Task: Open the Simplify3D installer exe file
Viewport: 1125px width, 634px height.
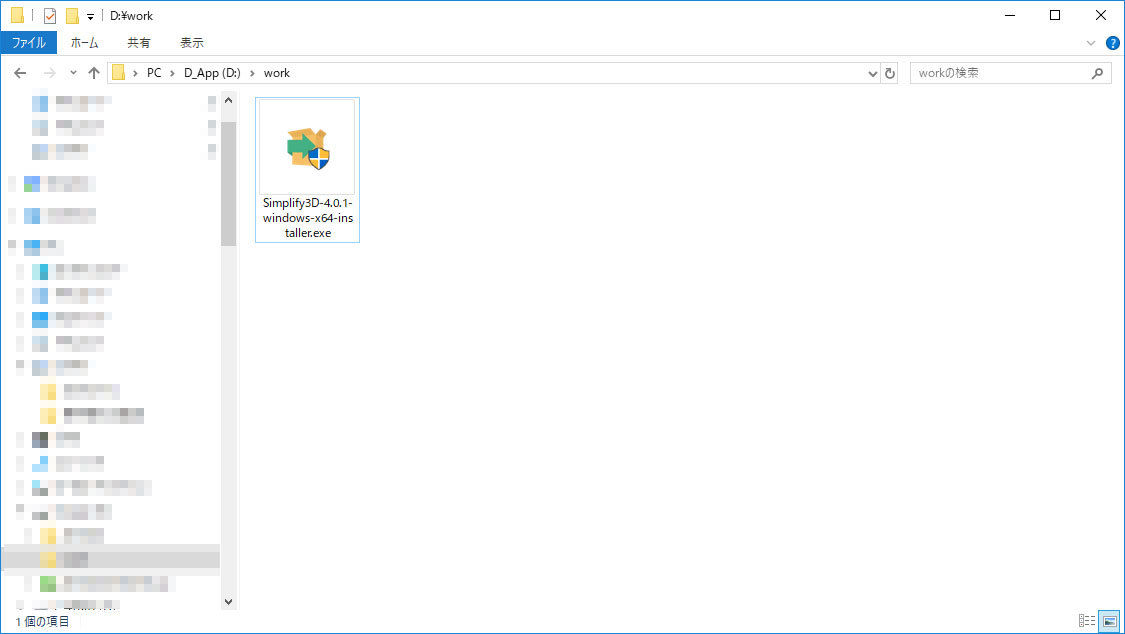Action: 307,168
